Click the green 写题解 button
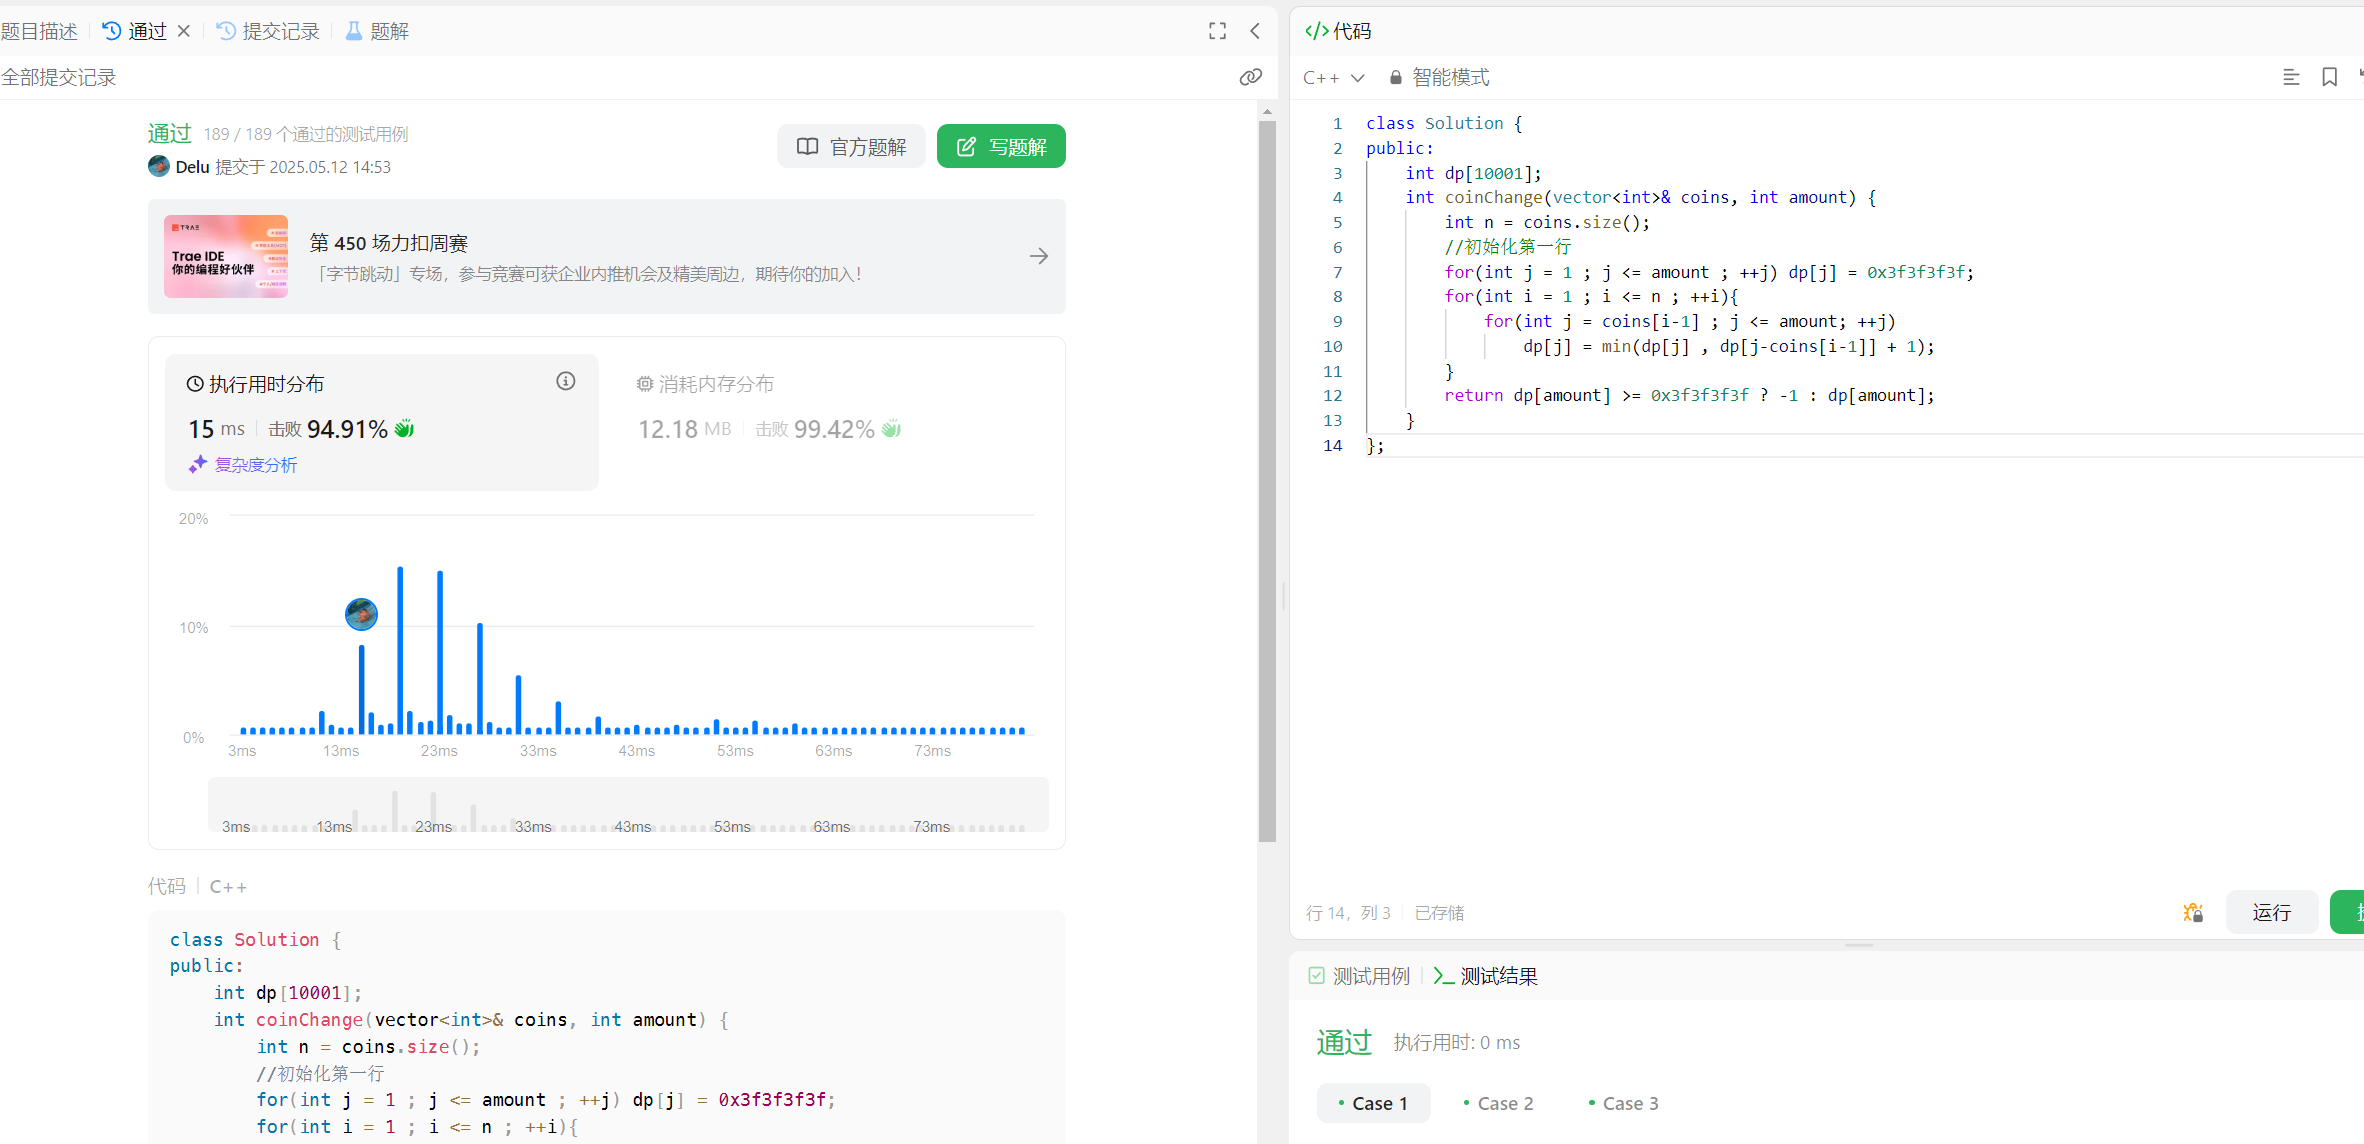This screenshot has width=2364, height=1144. point(1001,147)
